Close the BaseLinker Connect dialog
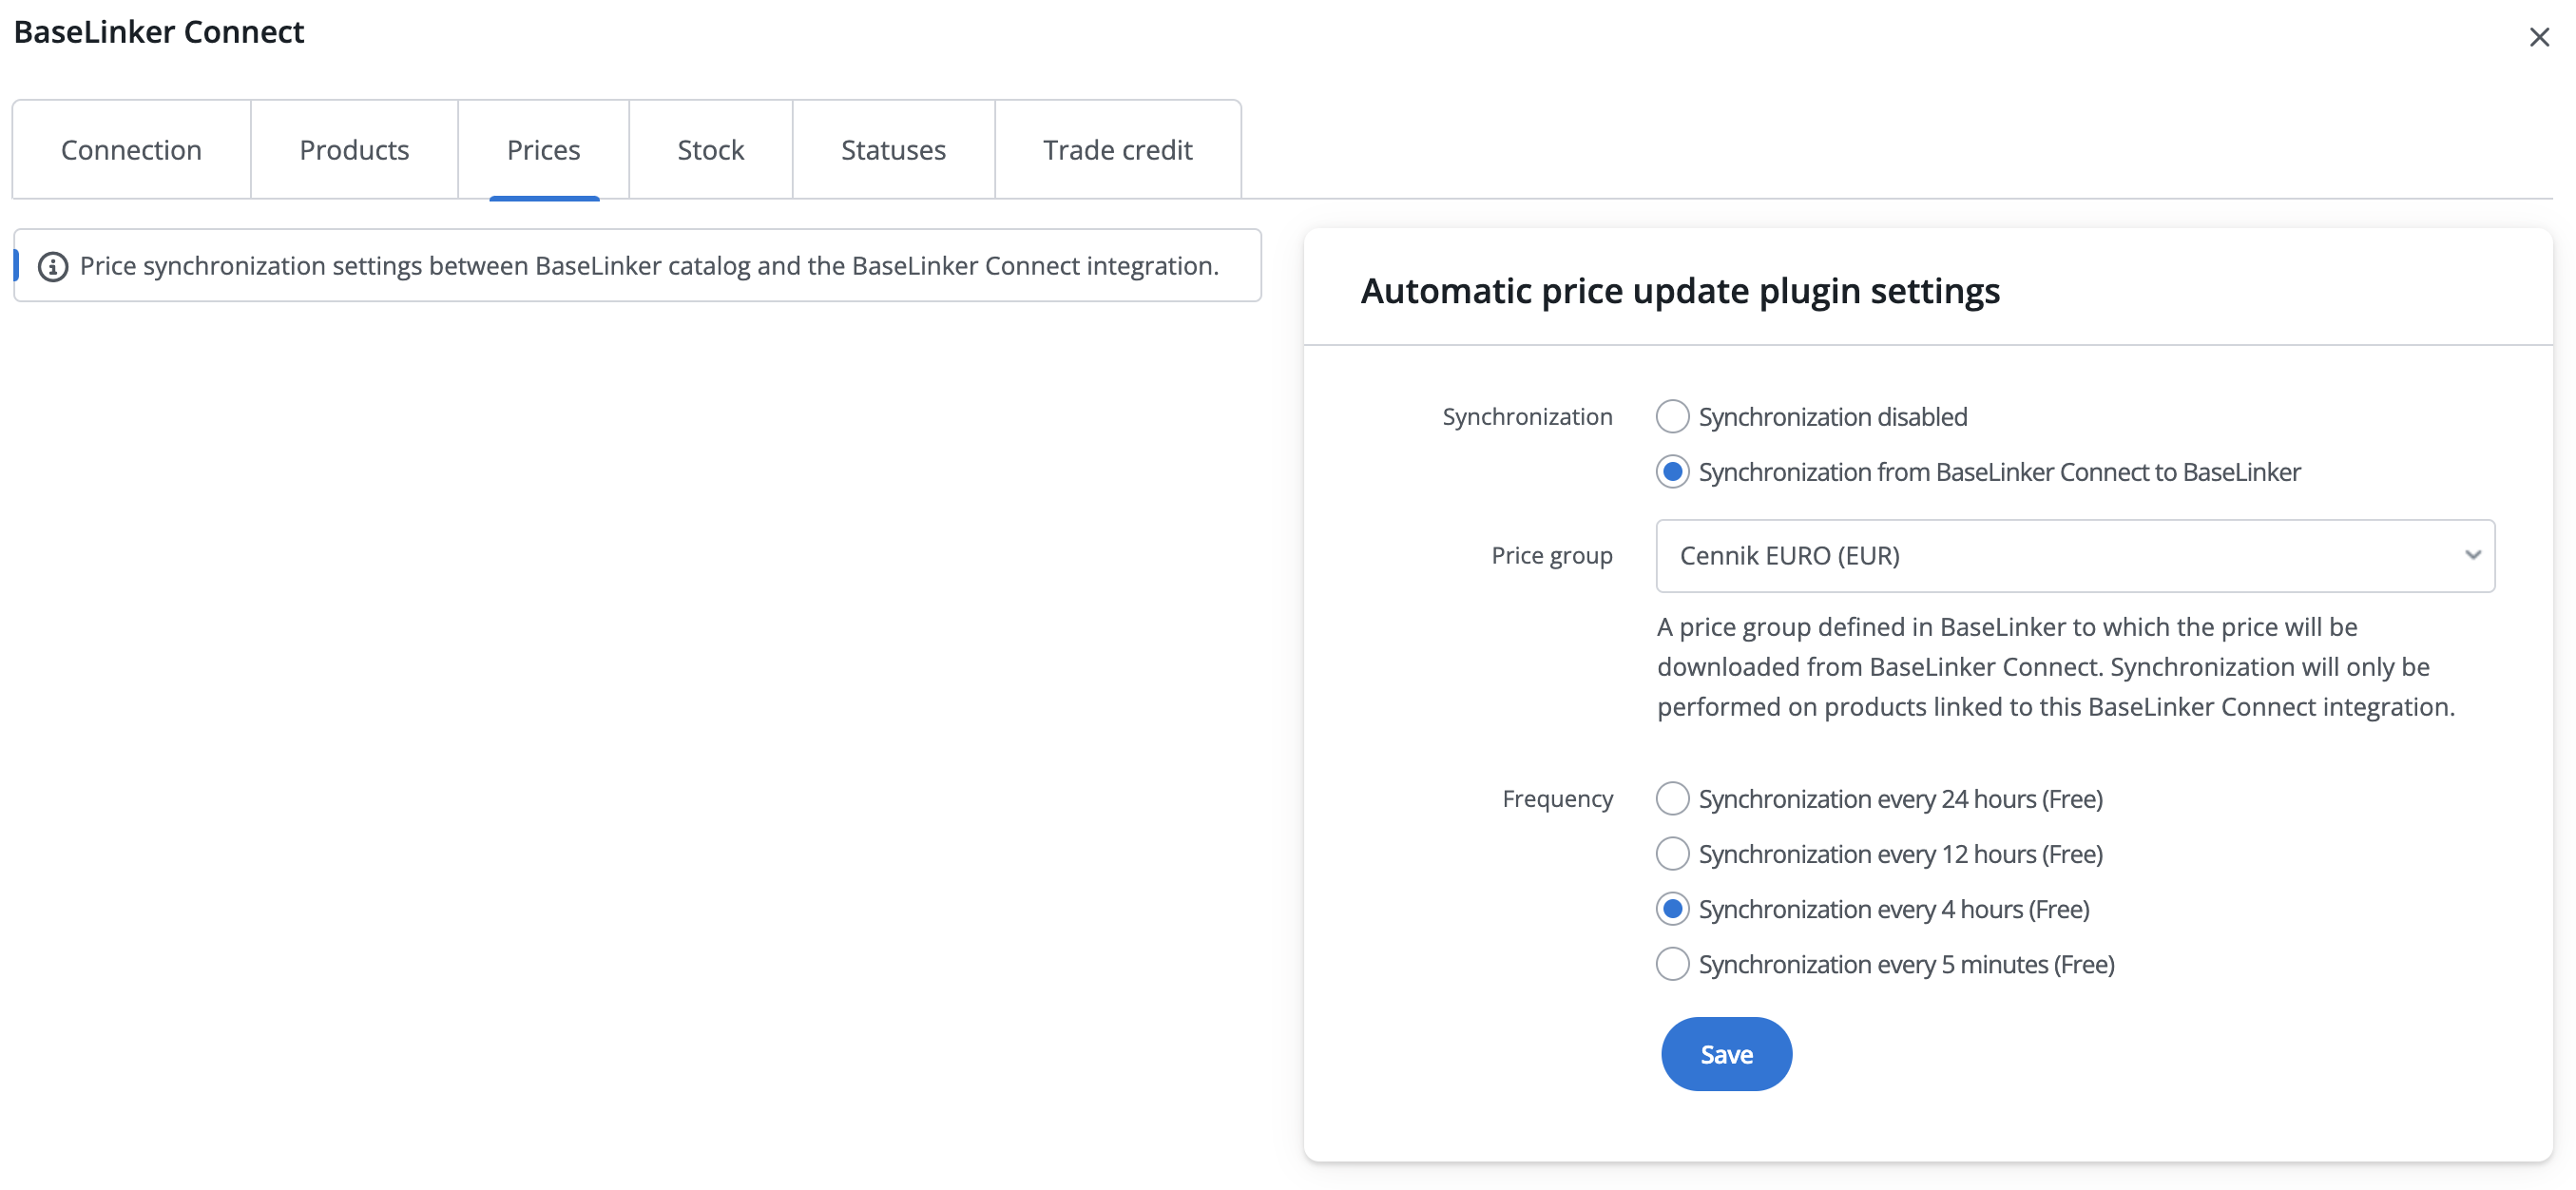The image size is (2576, 1190). (2538, 38)
